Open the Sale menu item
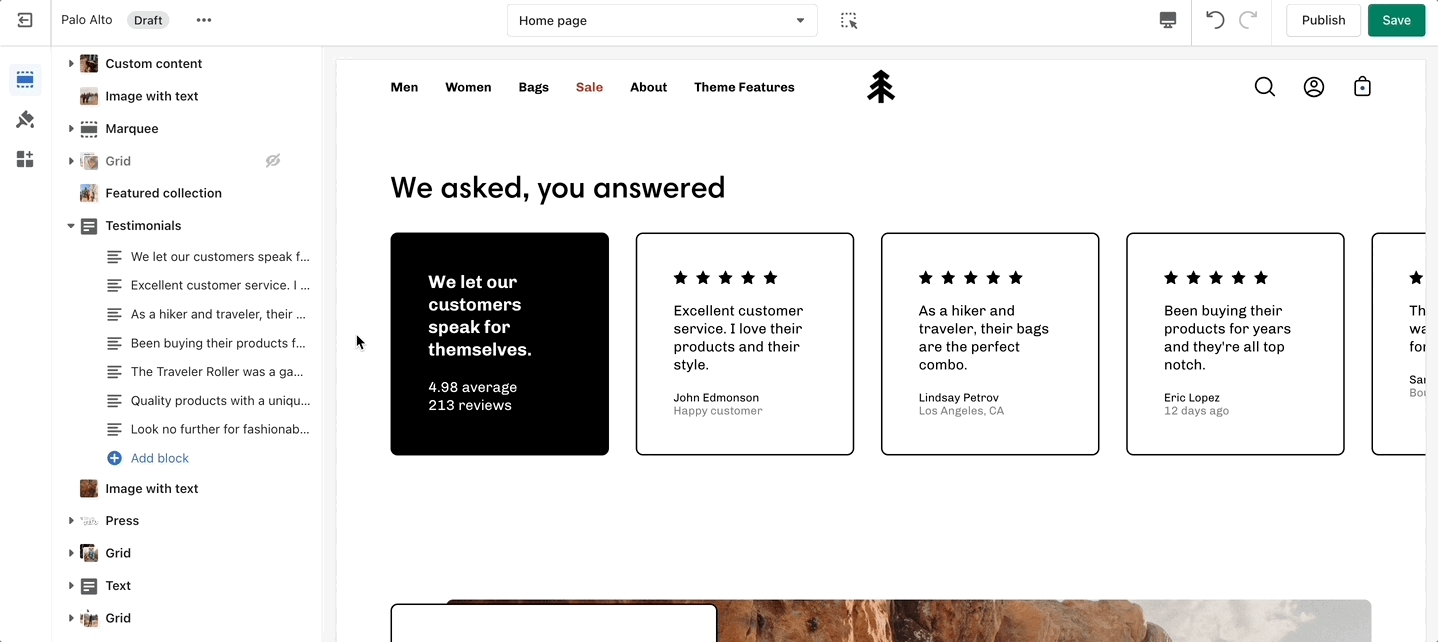 (589, 87)
